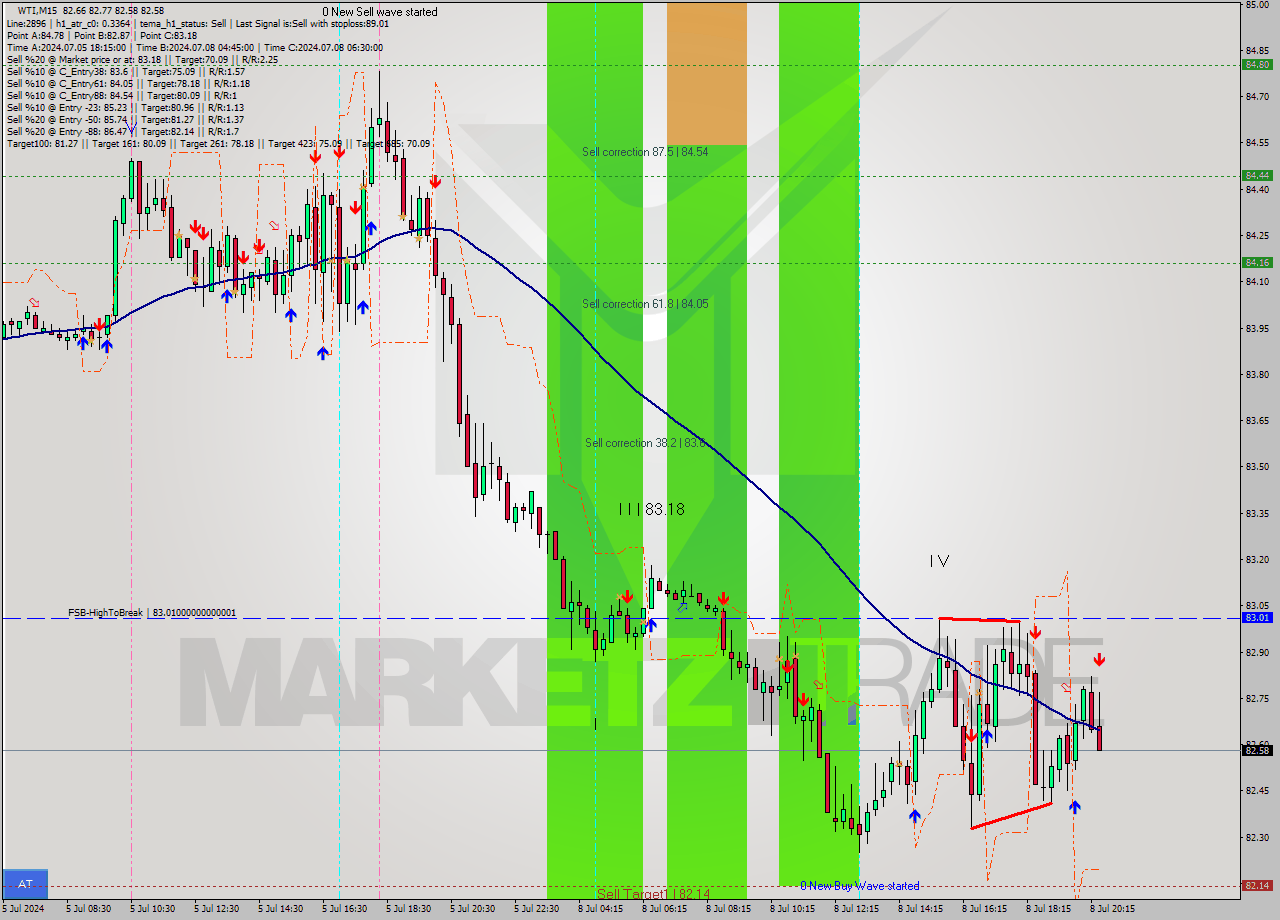Screen dimensions: 1280x920
Task: Click the blue buy arrow under the last candles
Action: tap(1074, 806)
